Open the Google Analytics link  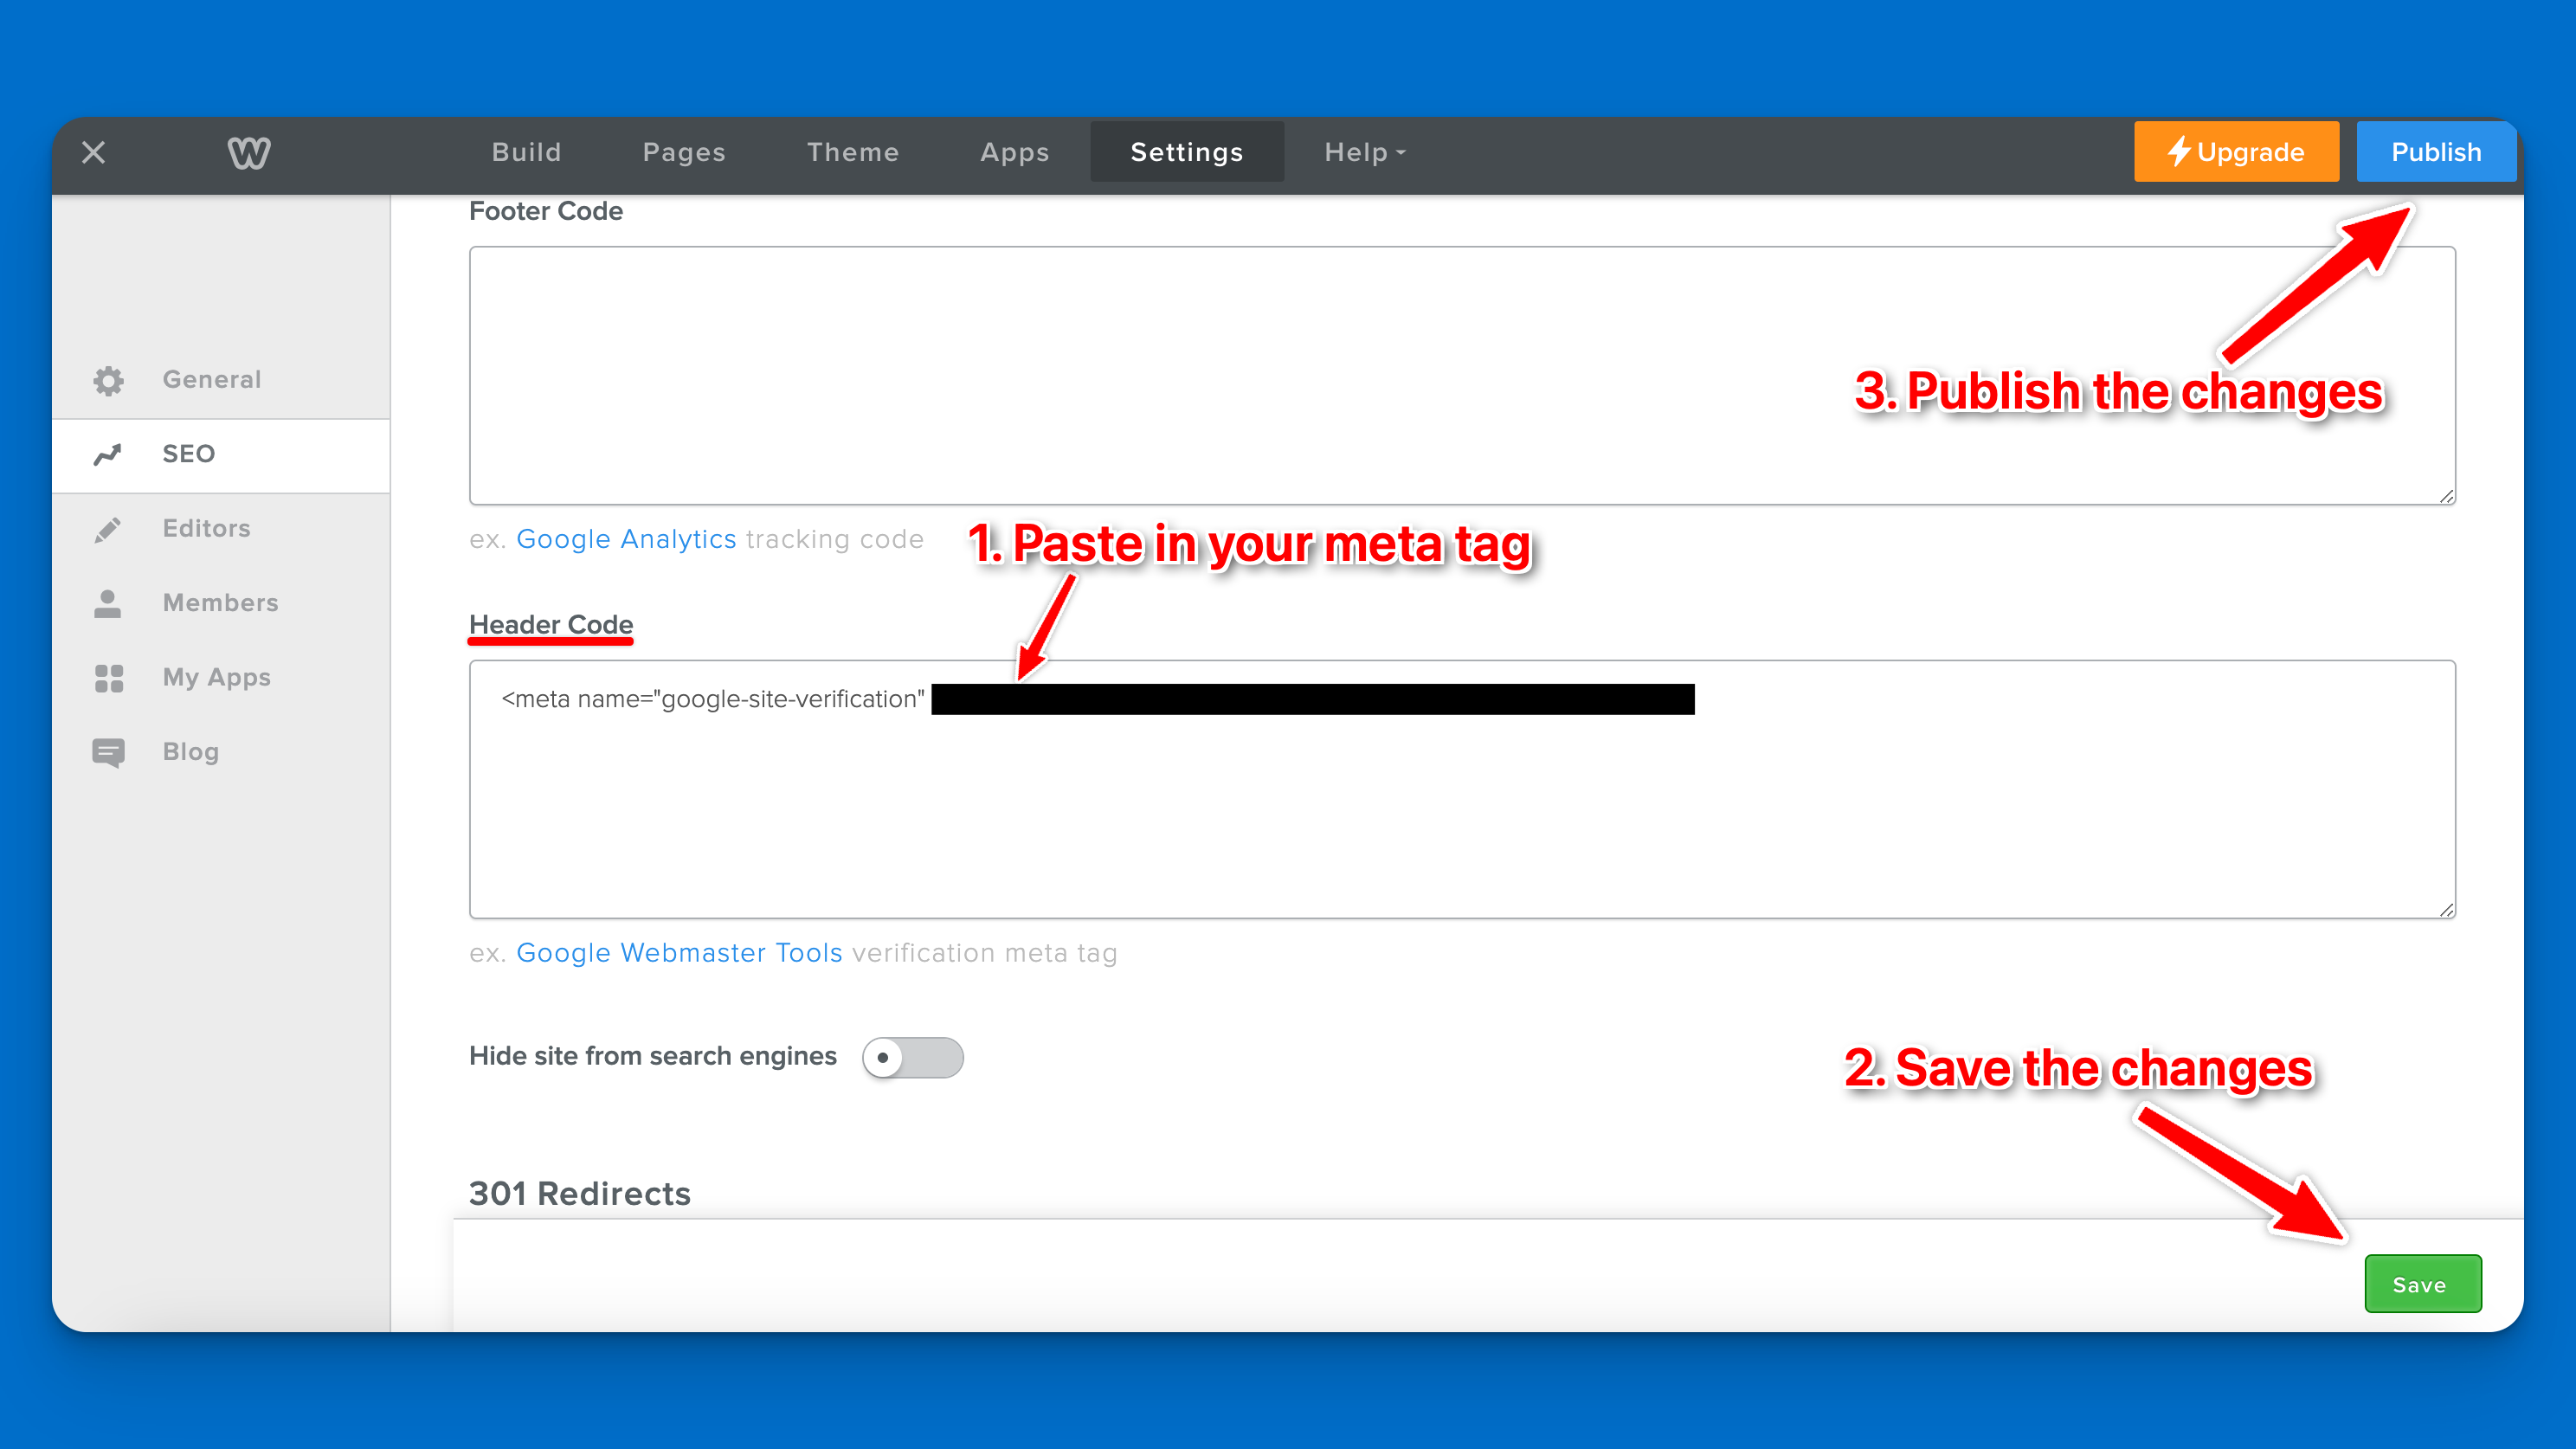click(x=626, y=539)
